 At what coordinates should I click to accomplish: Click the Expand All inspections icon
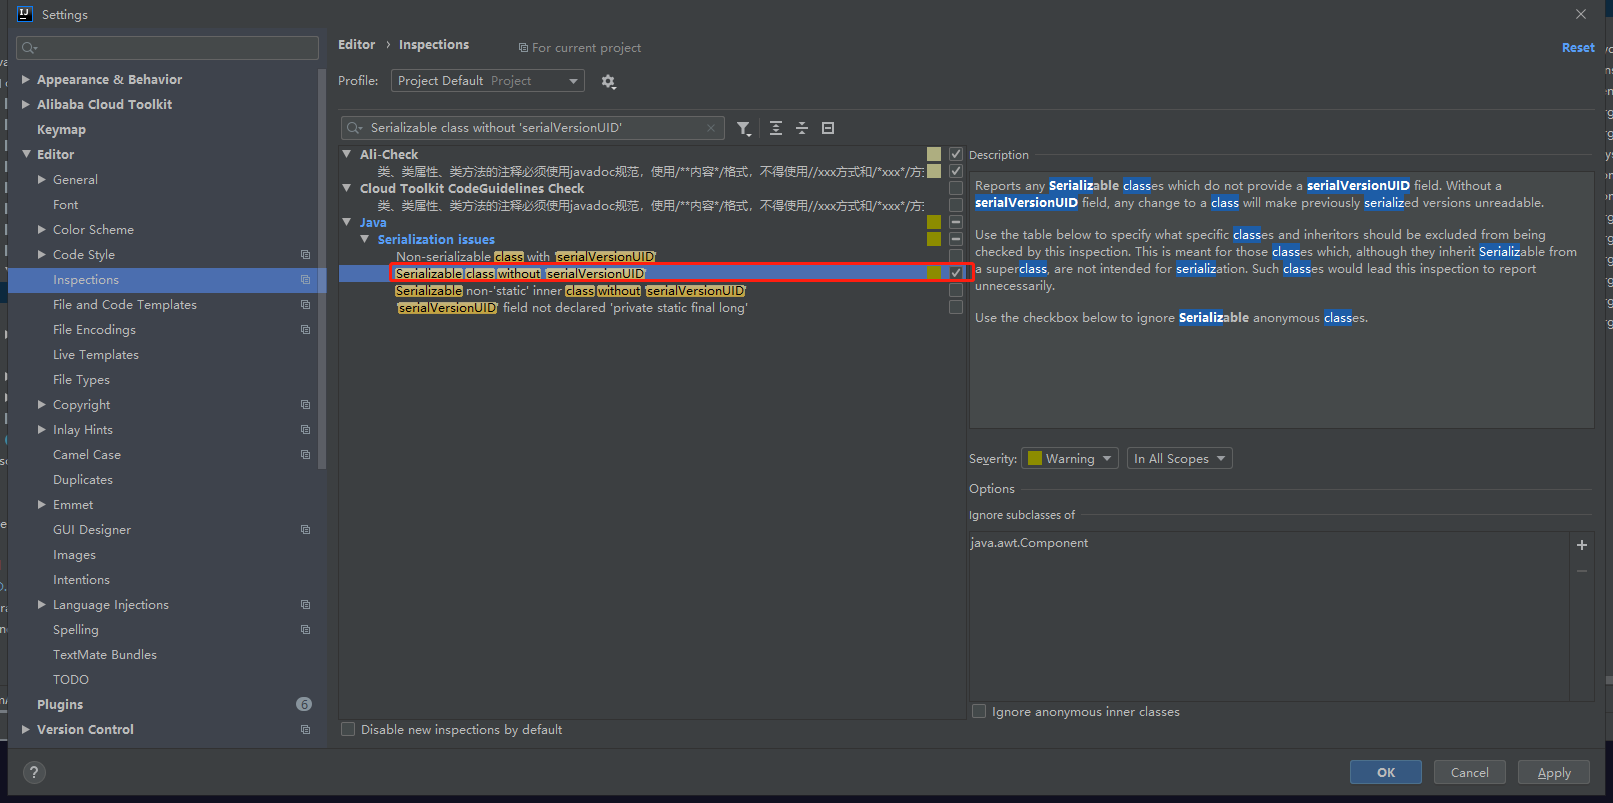click(776, 128)
